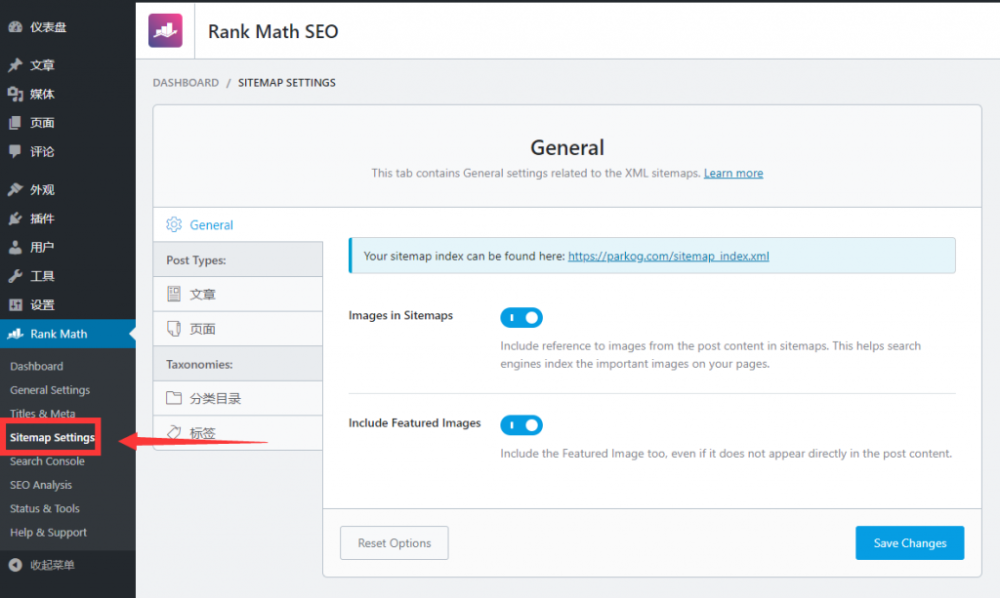This screenshot has width=1000, height=598.
Task: Open 用户 users icon in sidebar
Action: (x=15, y=247)
